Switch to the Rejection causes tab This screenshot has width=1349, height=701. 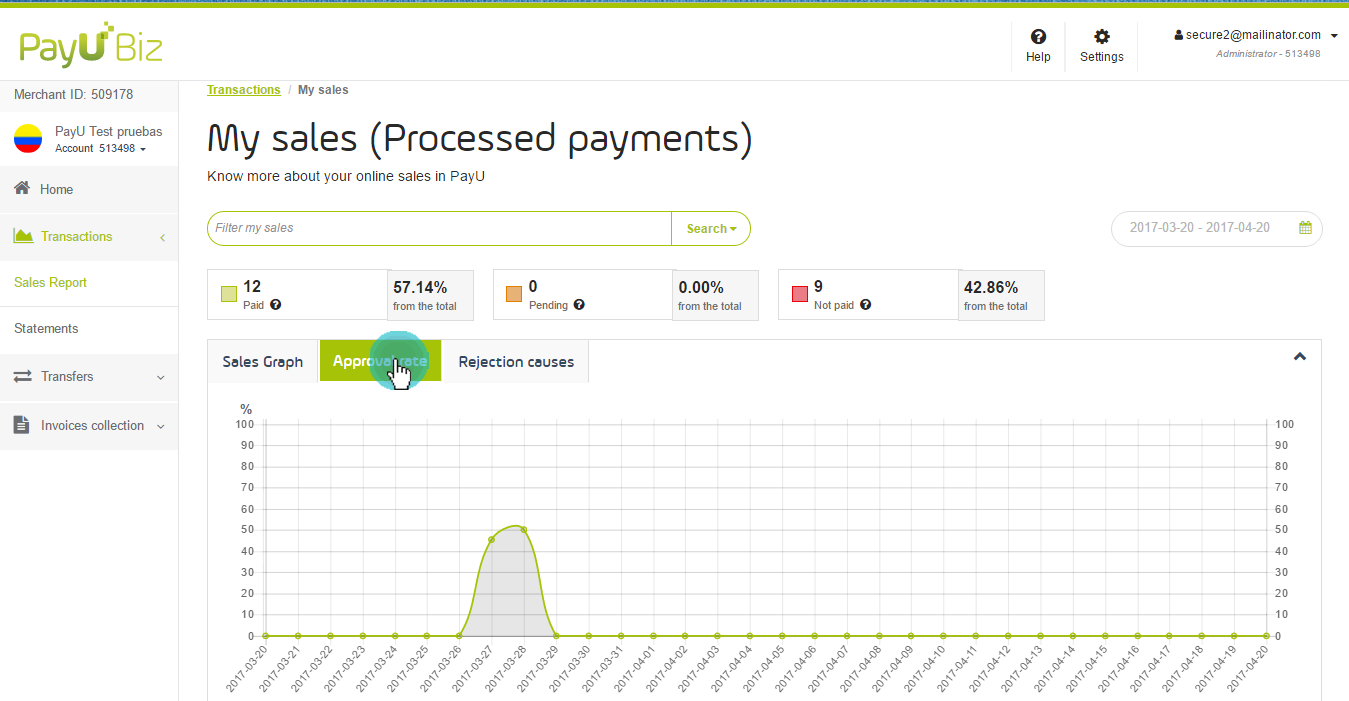(516, 362)
